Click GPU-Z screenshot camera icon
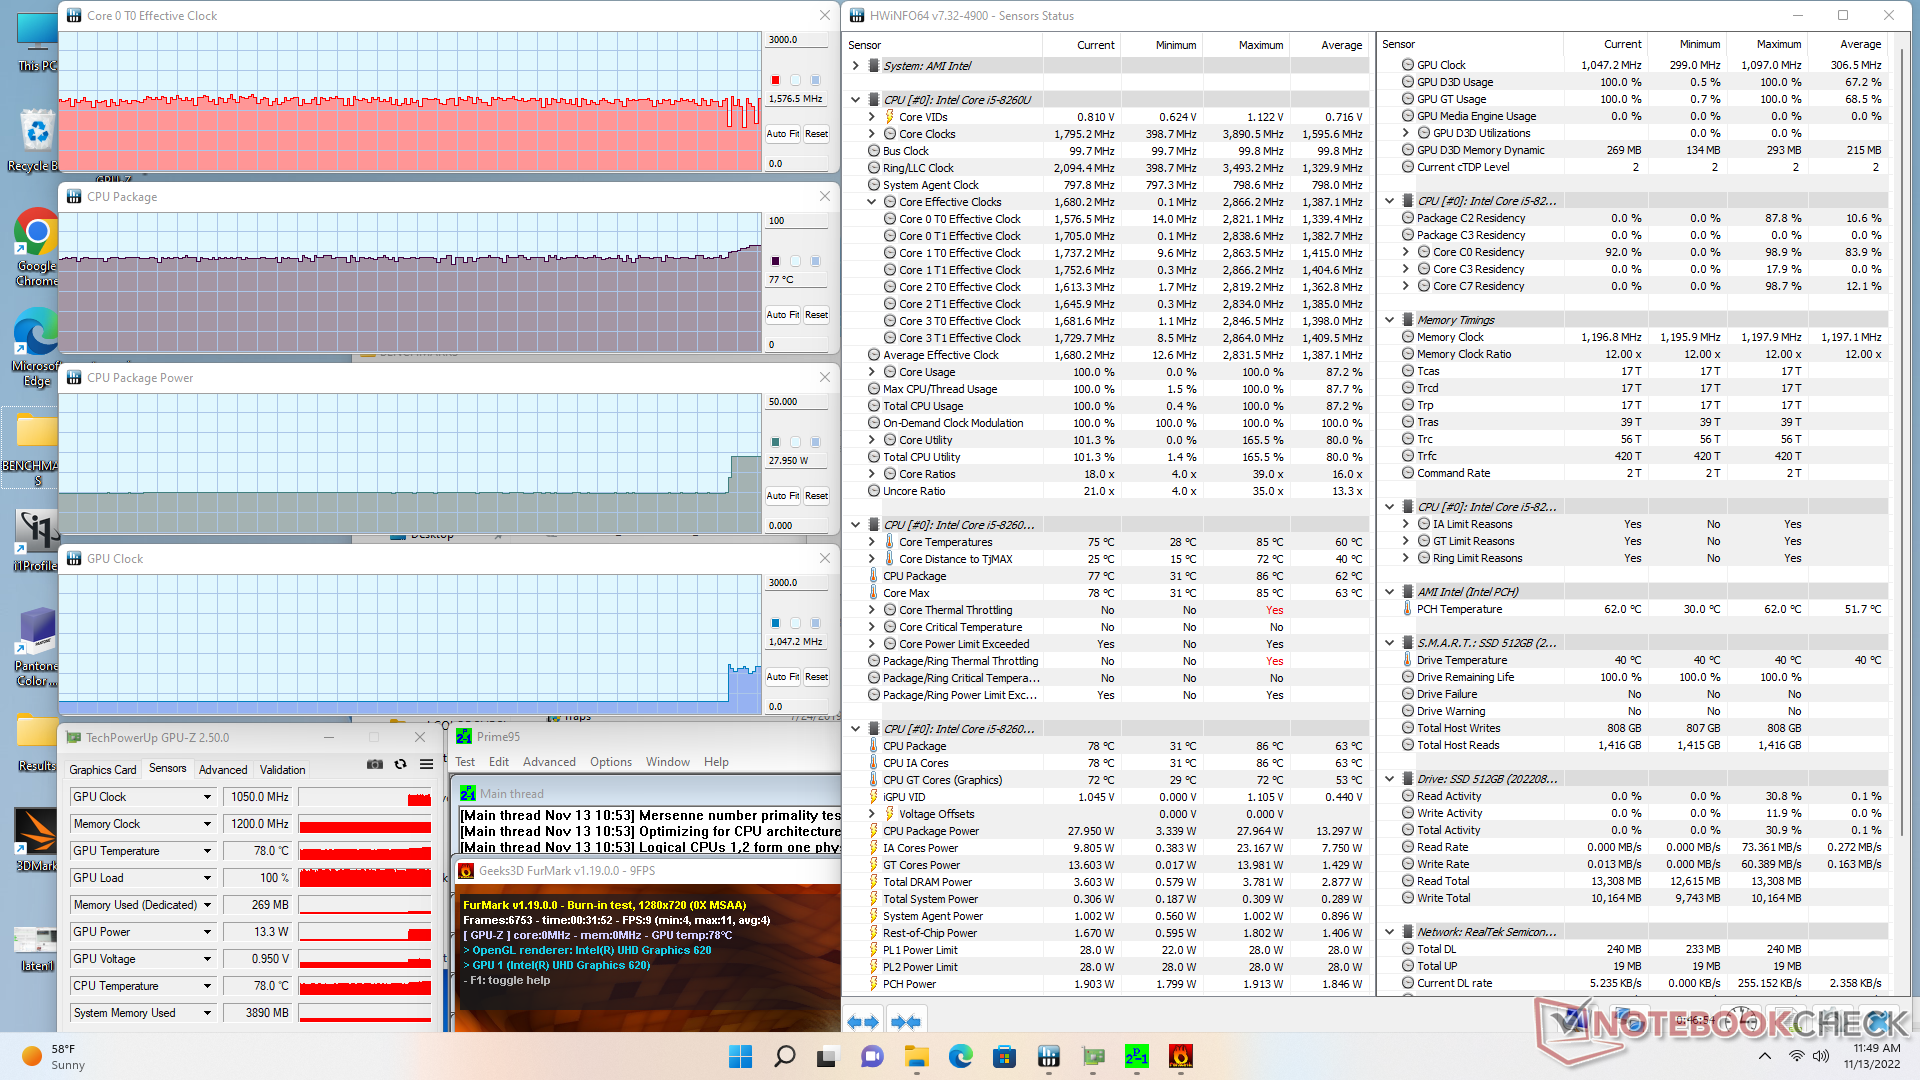 point(375,764)
